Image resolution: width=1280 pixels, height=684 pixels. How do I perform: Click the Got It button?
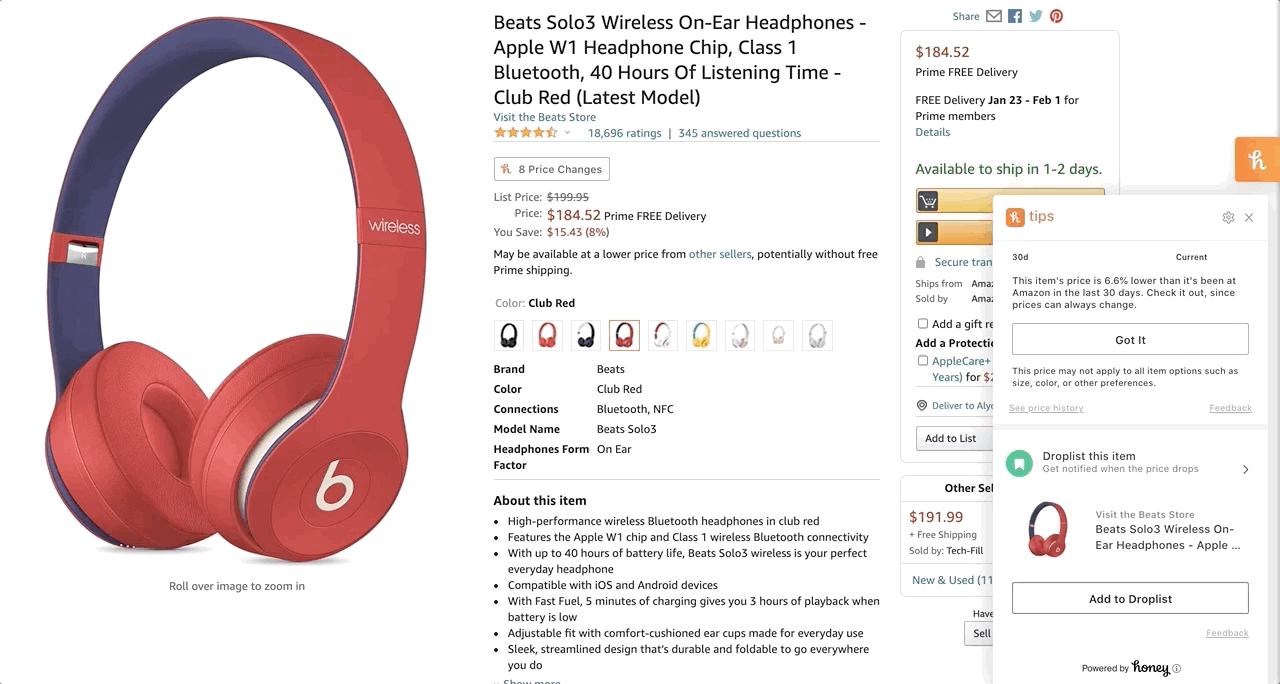tap(1130, 339)
